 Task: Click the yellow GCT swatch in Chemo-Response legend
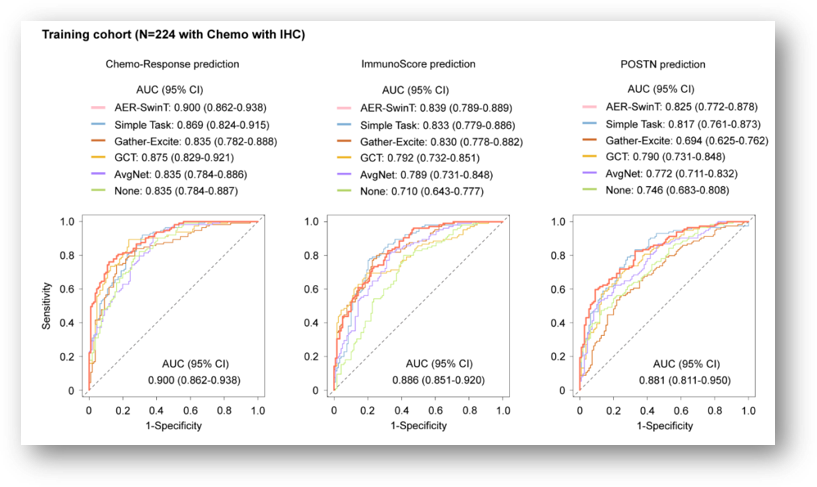98,158
